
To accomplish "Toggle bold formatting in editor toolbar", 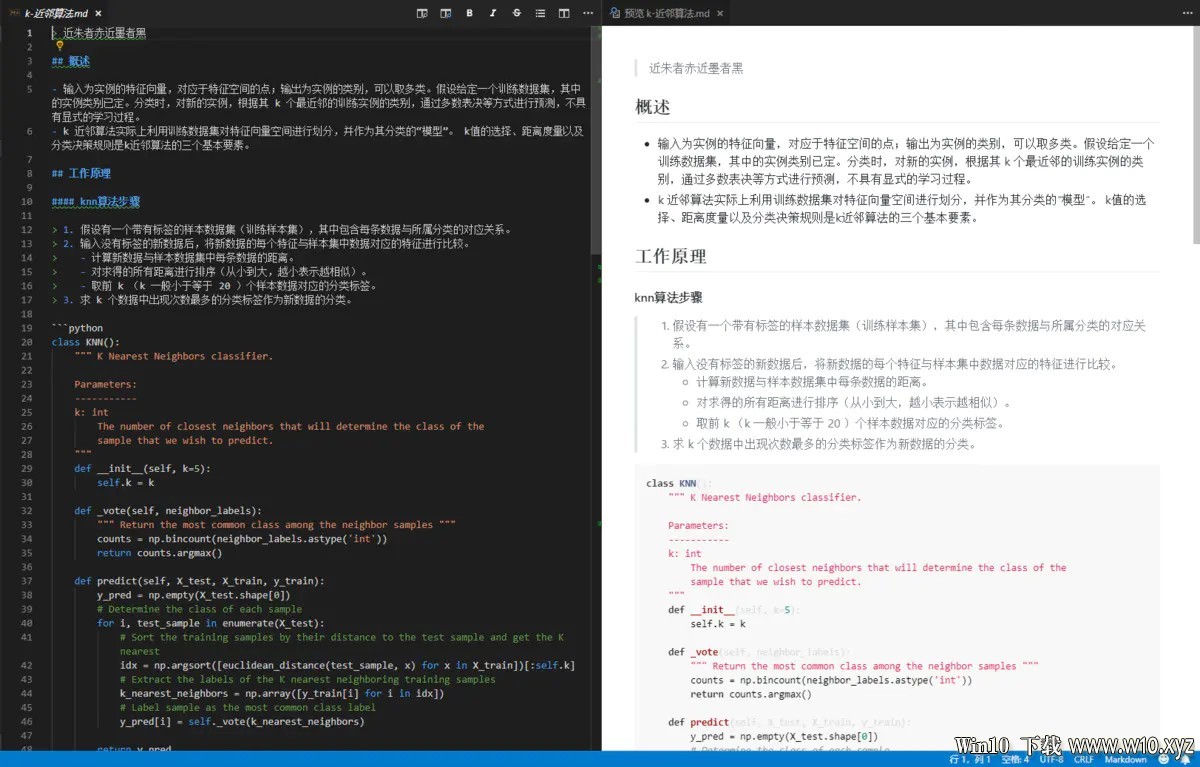I will [x=469, y=13].
